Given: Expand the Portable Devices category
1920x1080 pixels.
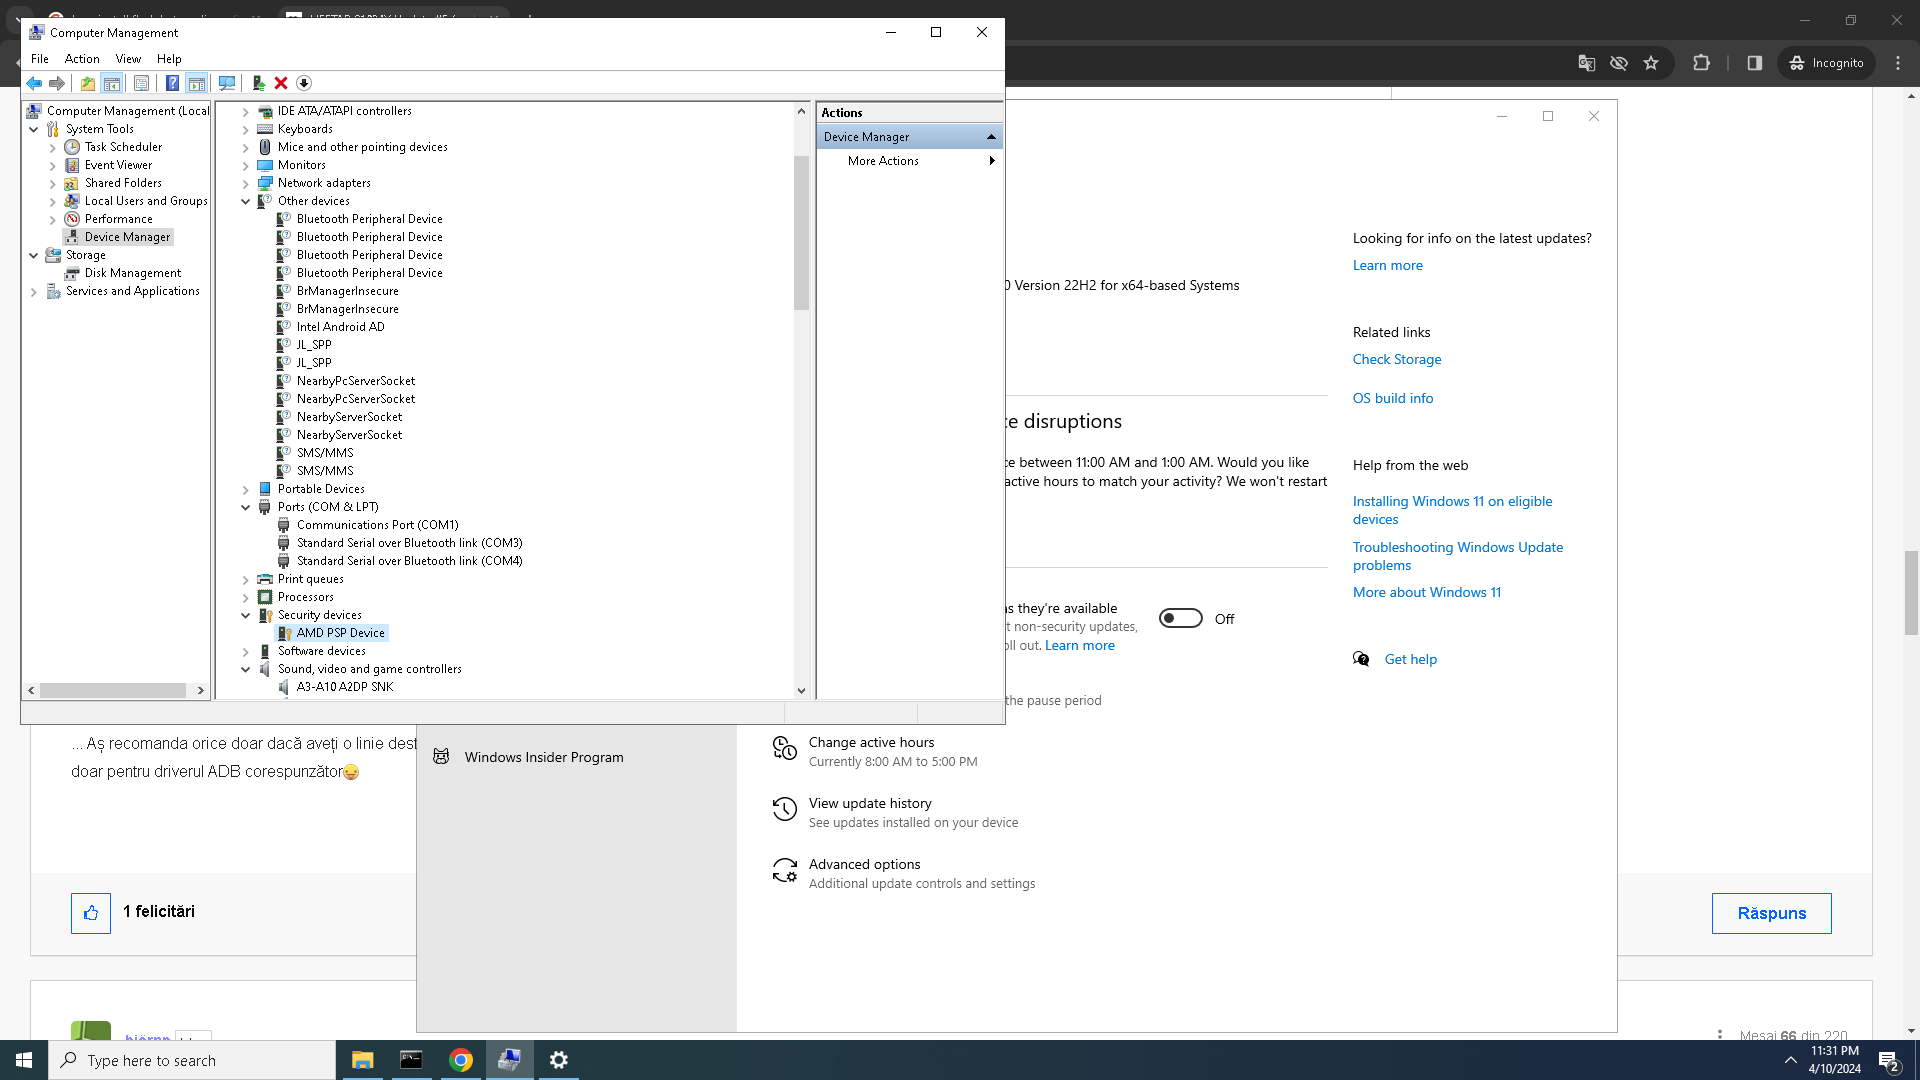Looking at the screenshot, I should click(246, 489).
